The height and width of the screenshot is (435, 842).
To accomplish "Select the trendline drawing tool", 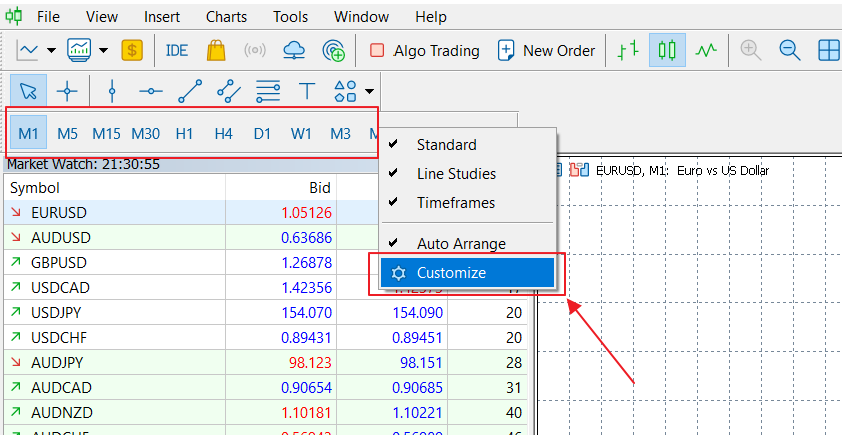I will pyautogui.click(x=189, y=92).
